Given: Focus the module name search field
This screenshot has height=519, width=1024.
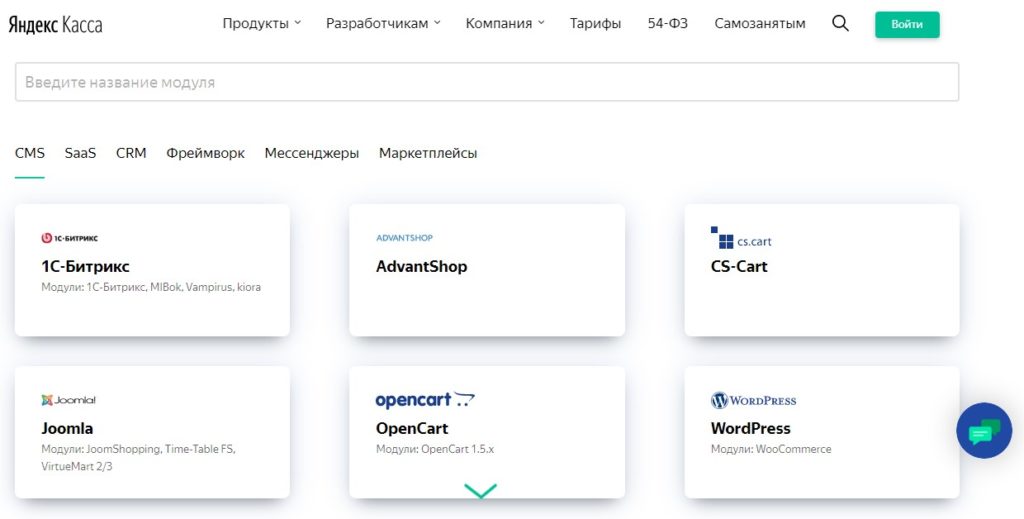Looking at the screenshot, I should tap(487, 82).
